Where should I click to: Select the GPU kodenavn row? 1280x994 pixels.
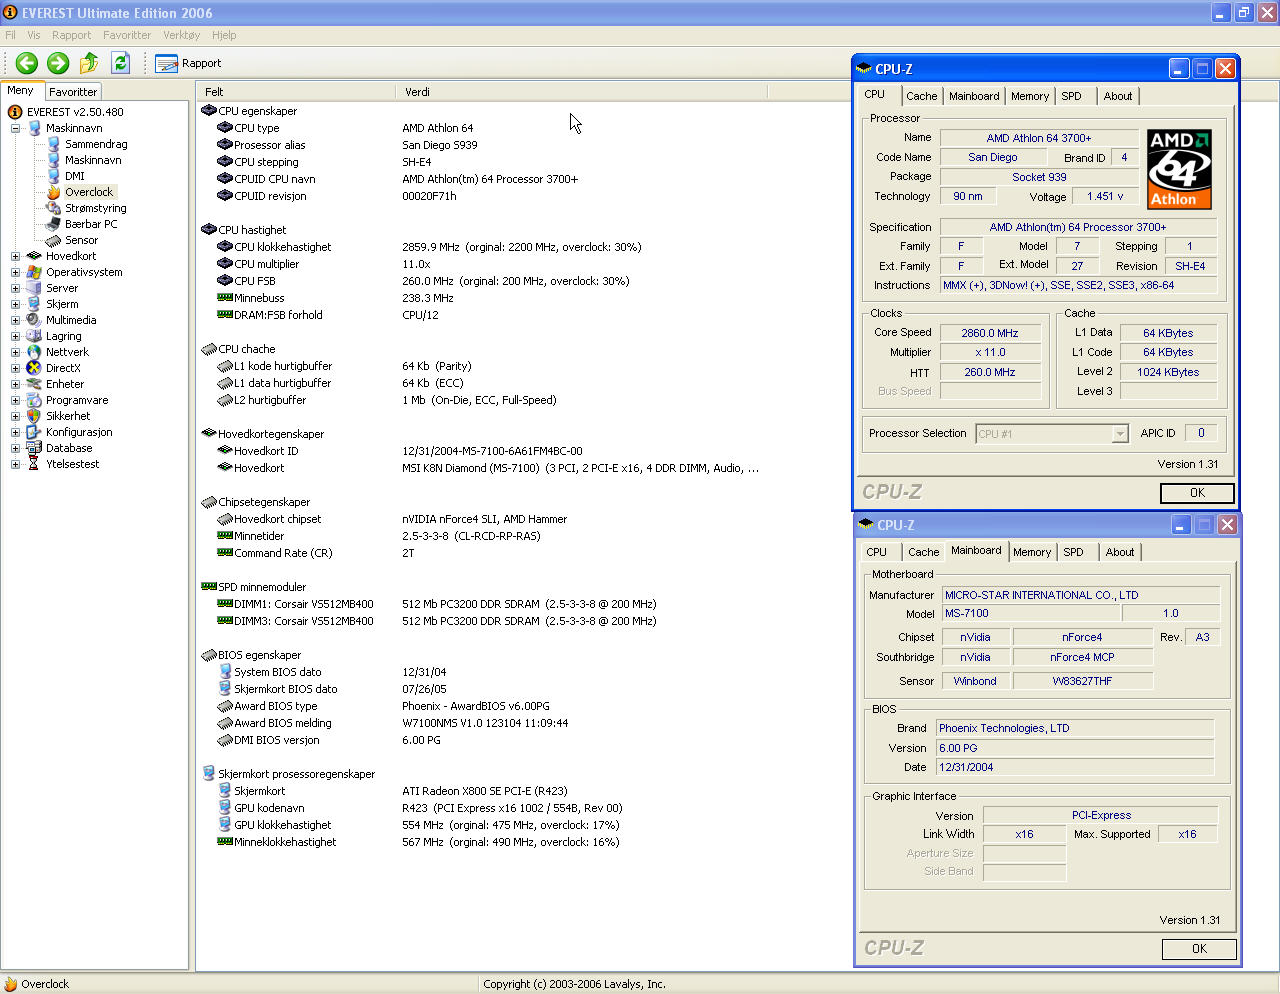click(x=419, y=808)
